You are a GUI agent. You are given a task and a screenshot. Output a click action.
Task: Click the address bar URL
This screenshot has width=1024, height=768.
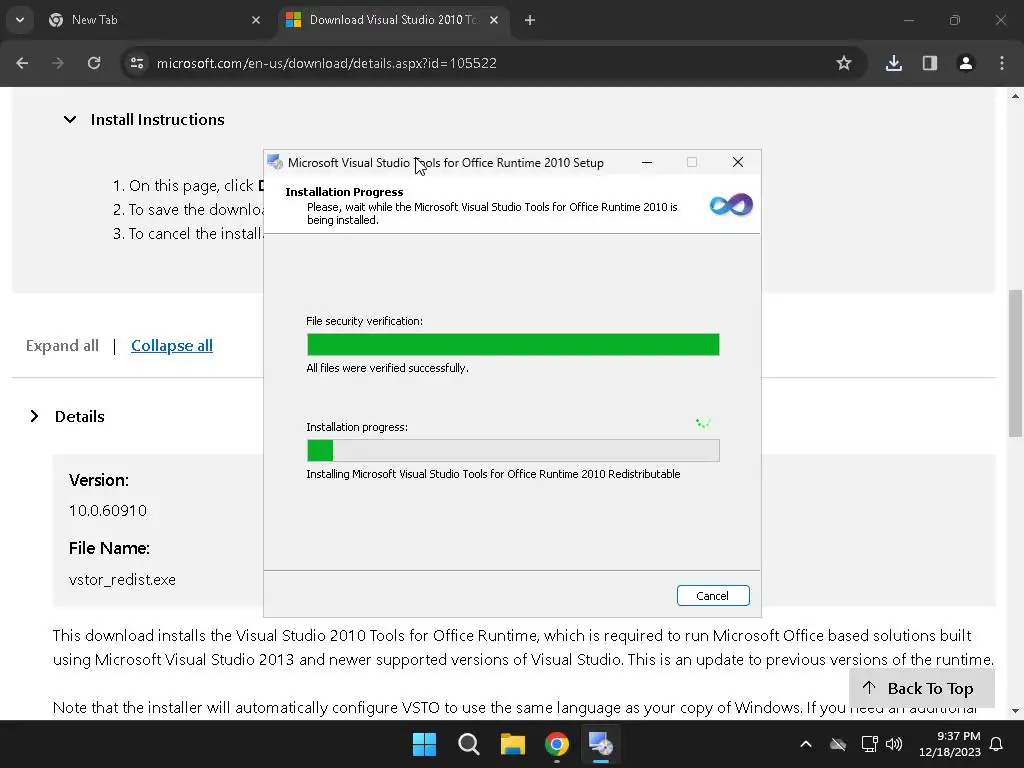point(327,63)
